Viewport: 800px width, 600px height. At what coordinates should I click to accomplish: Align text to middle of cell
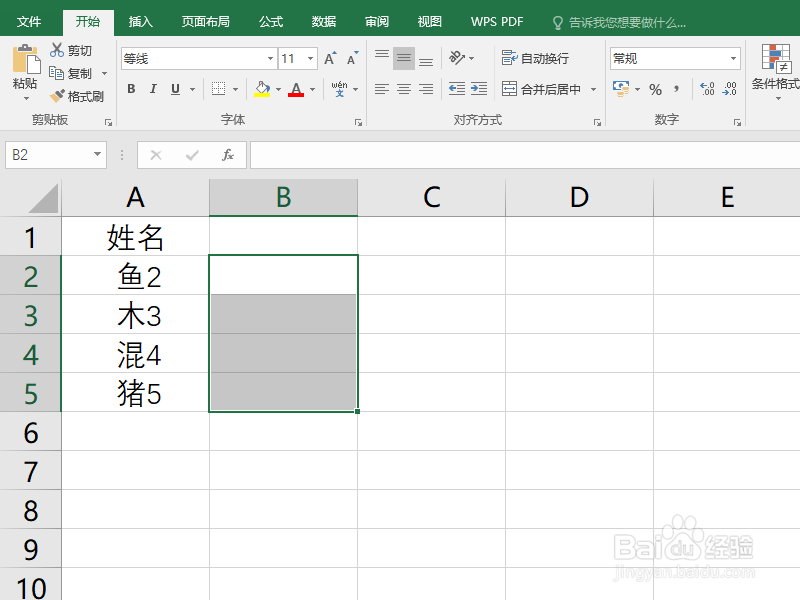(x=404, y=58)
